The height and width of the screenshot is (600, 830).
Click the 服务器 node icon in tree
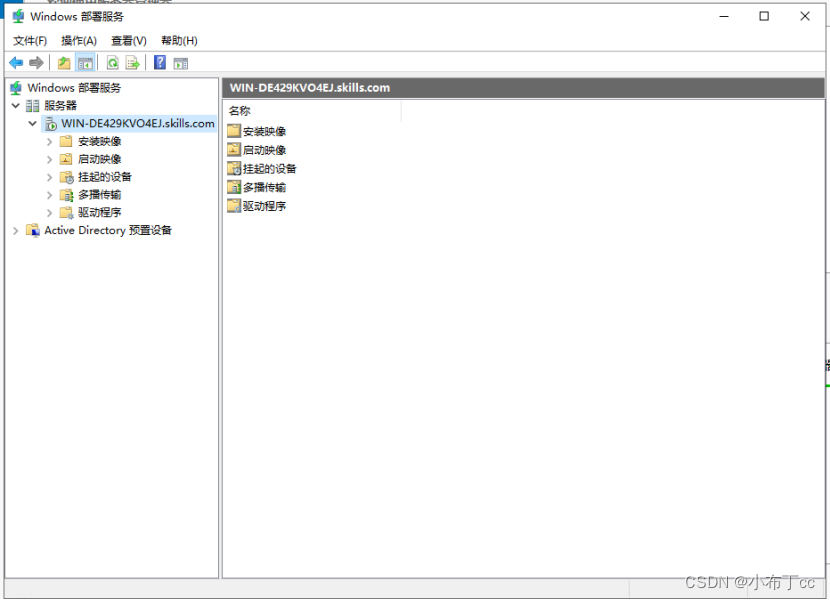33,106
